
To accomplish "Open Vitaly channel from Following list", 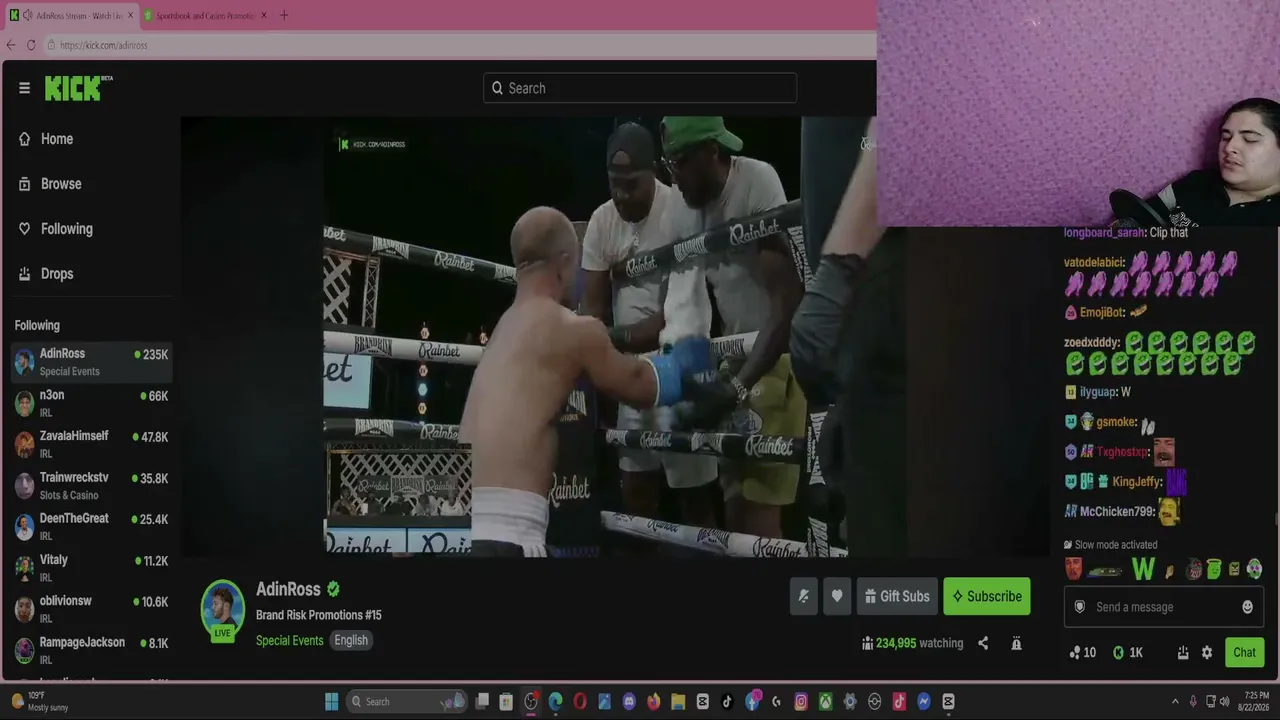I will tap(91, 568).
